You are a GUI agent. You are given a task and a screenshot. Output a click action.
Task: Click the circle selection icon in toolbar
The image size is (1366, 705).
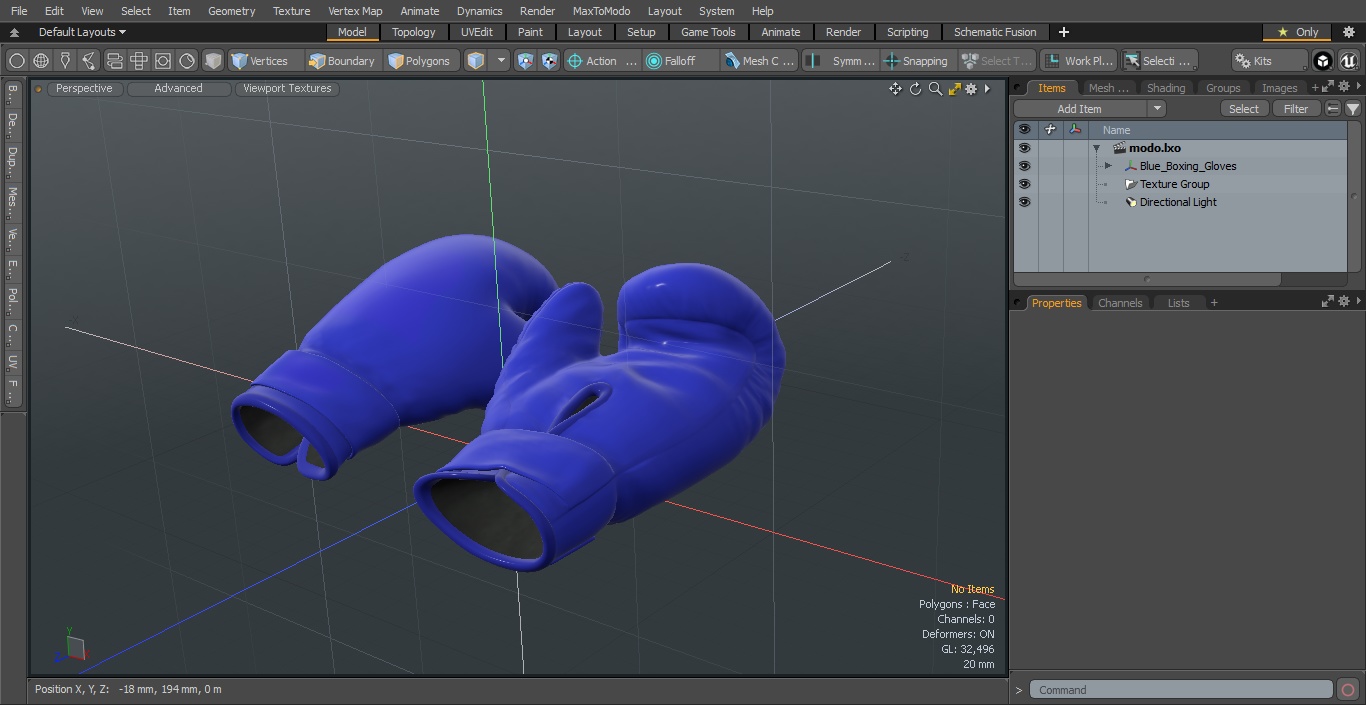pos(16,61)
